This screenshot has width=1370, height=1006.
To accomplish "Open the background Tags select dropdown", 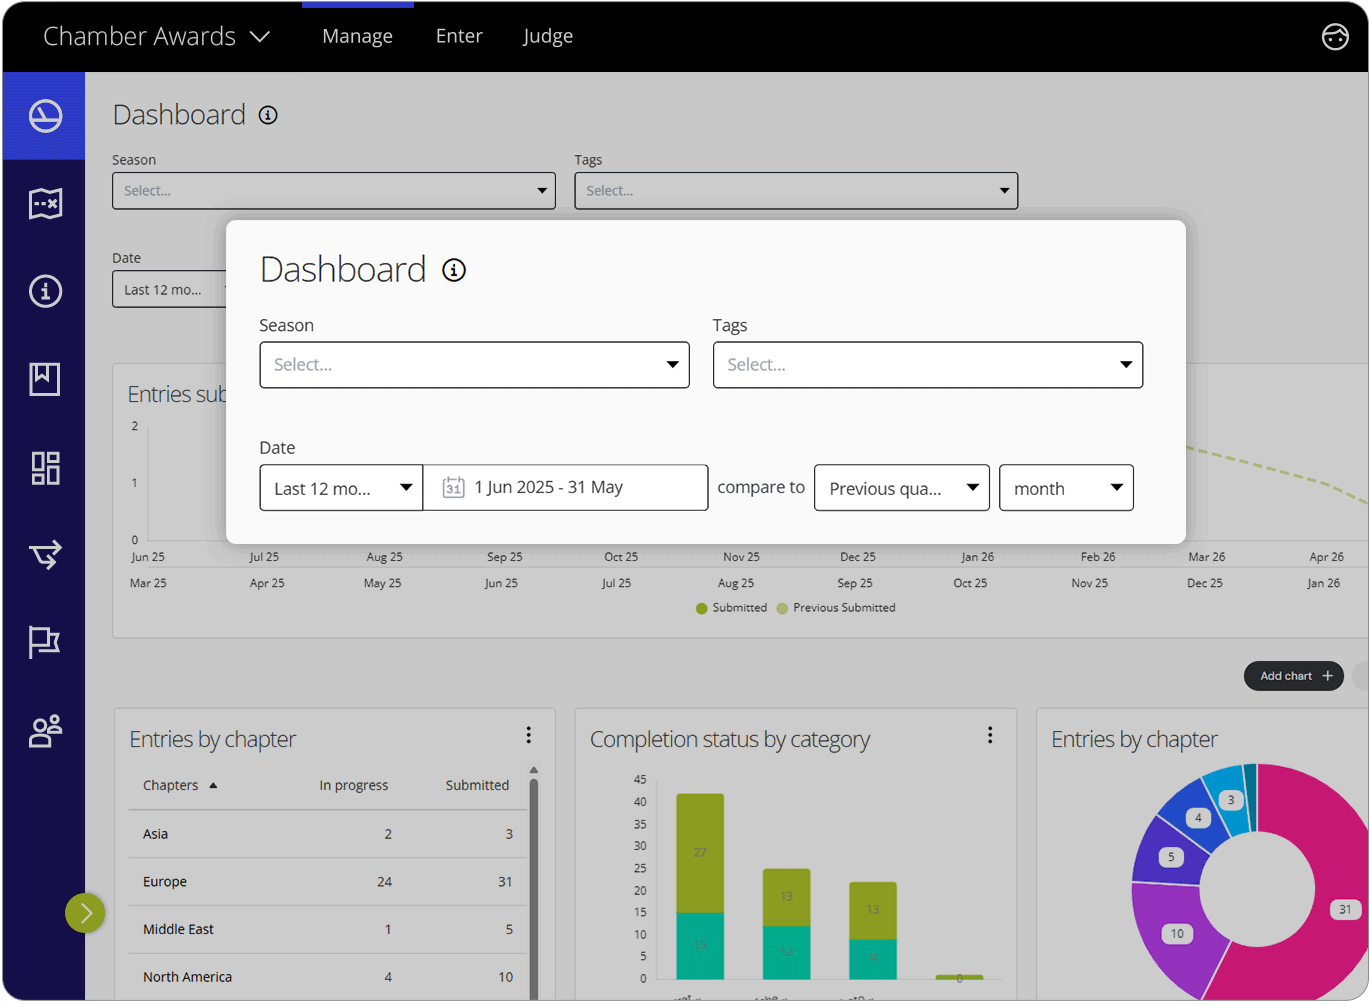I will 796,191.
